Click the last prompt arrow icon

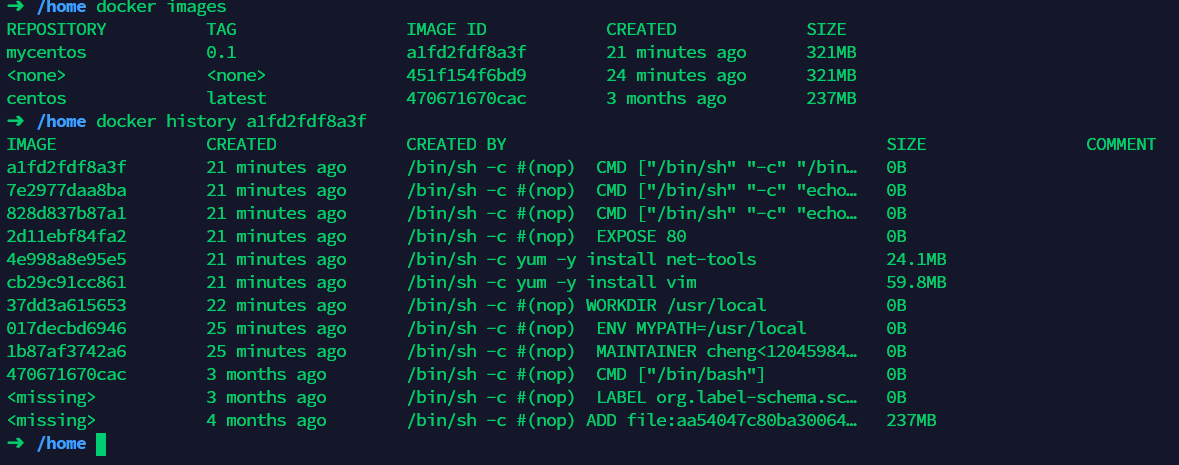pyautogui.click(x=15, y=443)
